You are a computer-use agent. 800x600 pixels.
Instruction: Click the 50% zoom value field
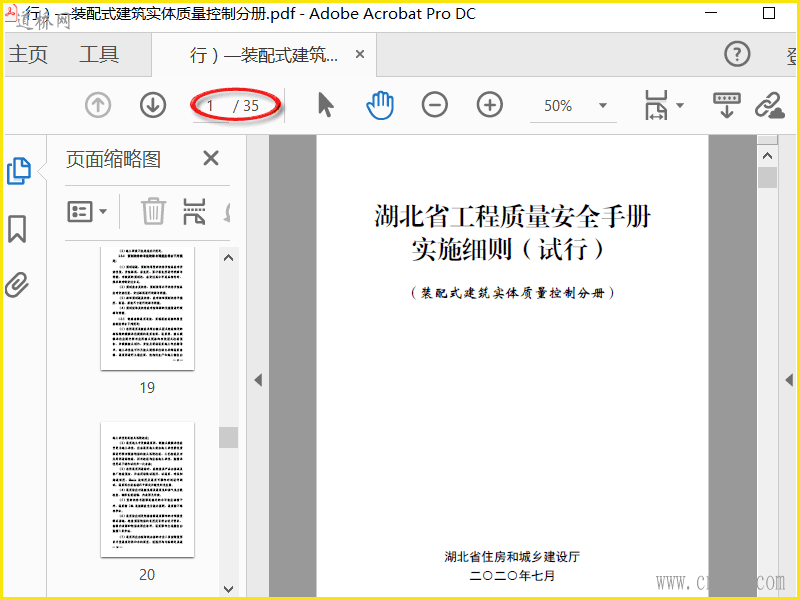(x=558, y=106)
